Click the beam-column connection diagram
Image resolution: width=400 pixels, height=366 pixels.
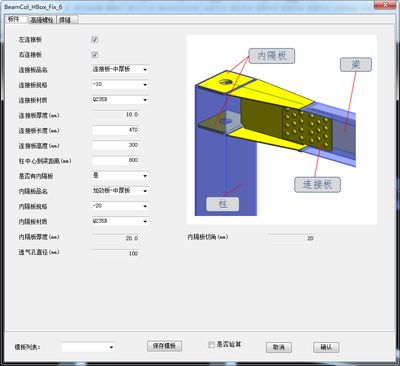tap(282, 130)
